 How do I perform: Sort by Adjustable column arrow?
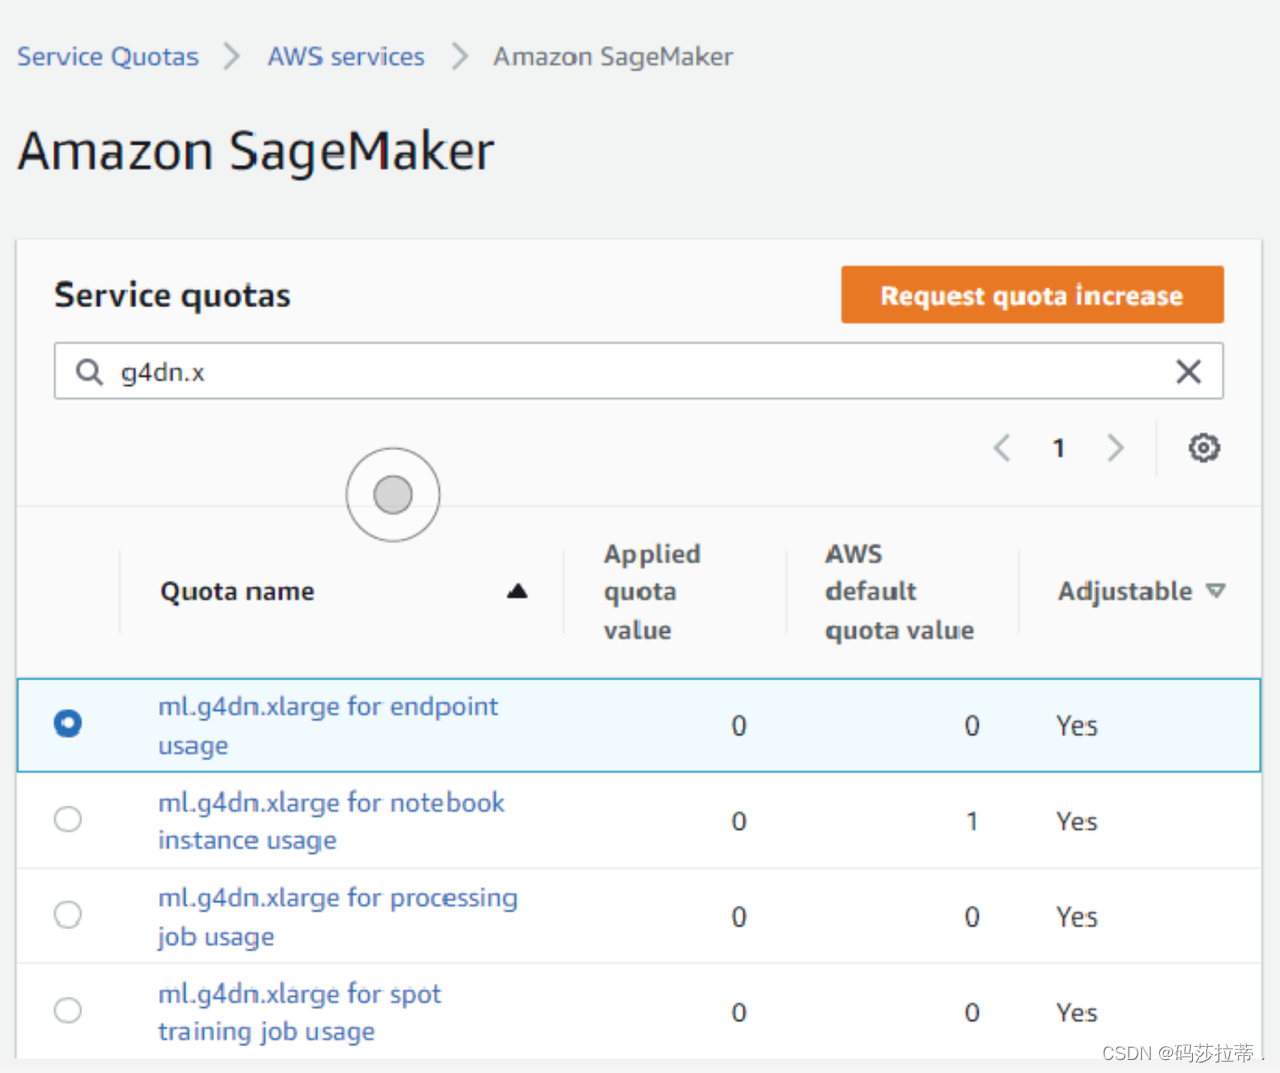pos(1216,591)
